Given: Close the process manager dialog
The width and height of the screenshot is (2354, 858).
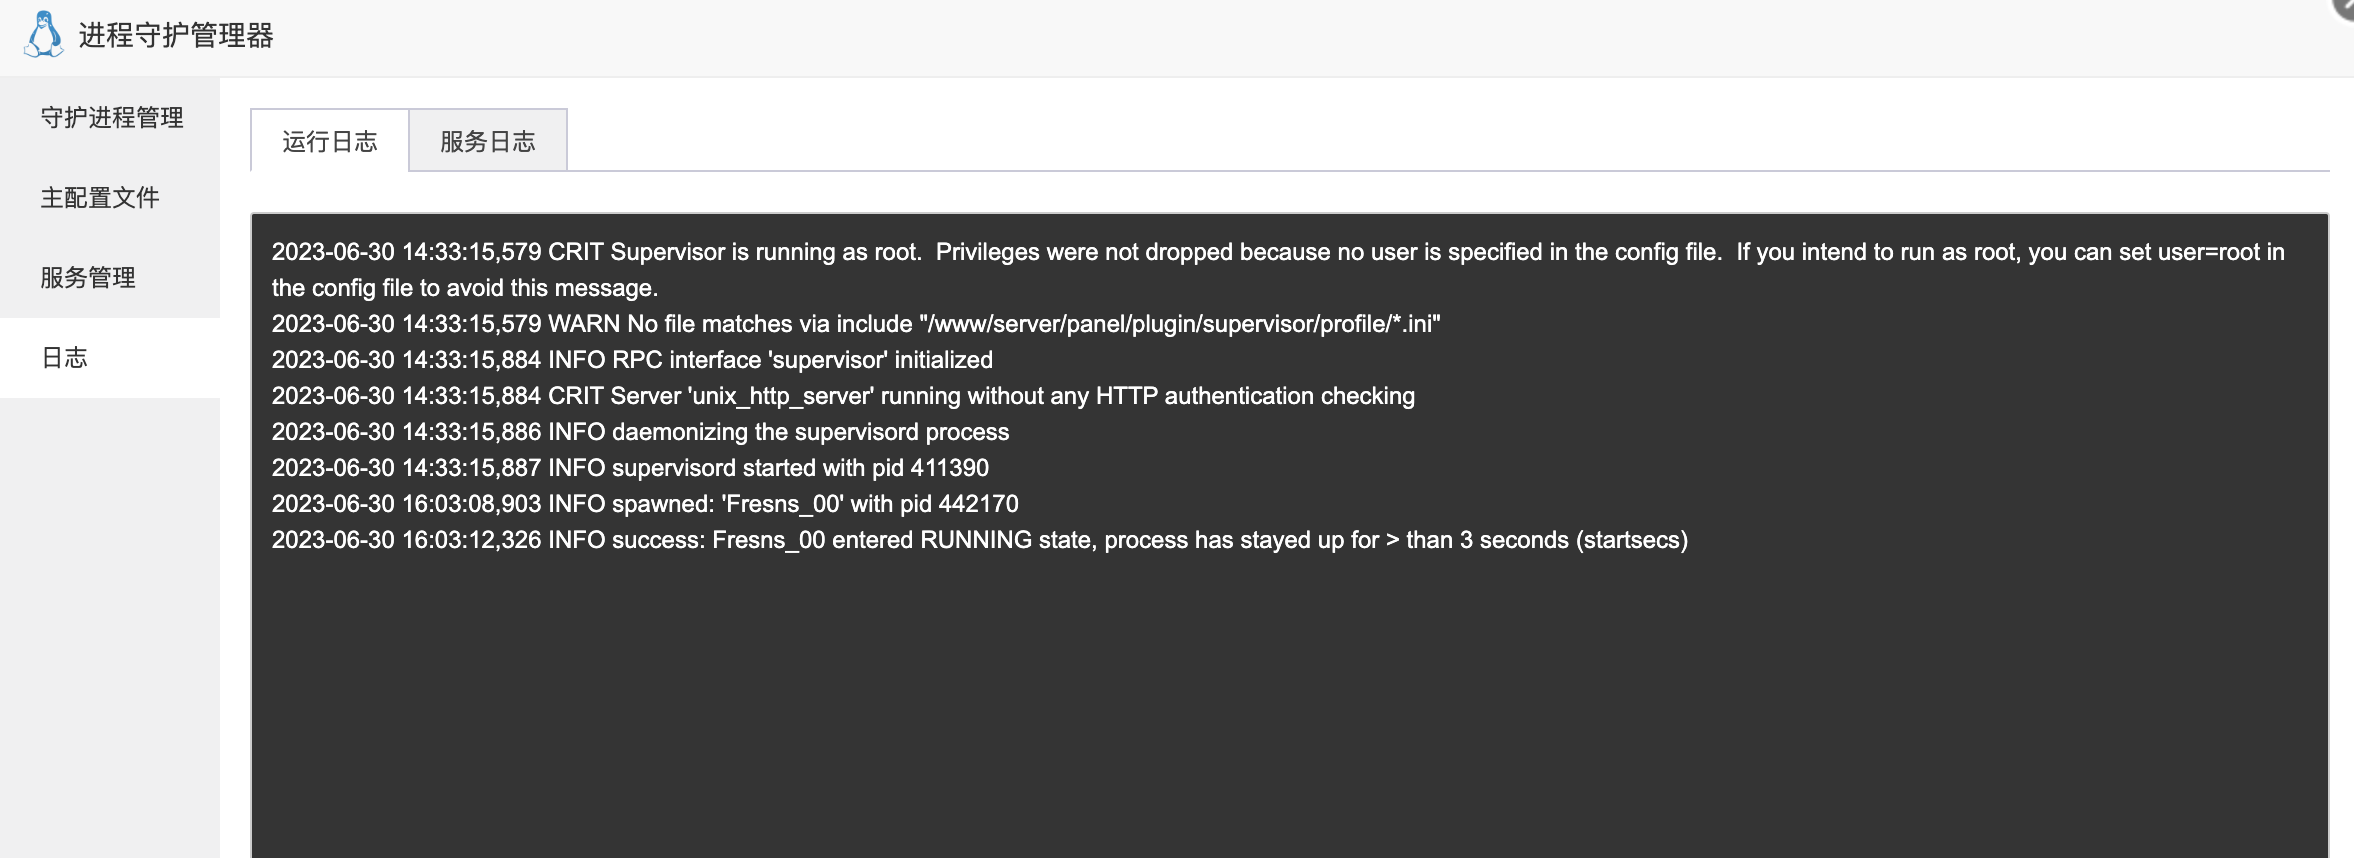Looking at the screenshot, I should point(2345,6).
